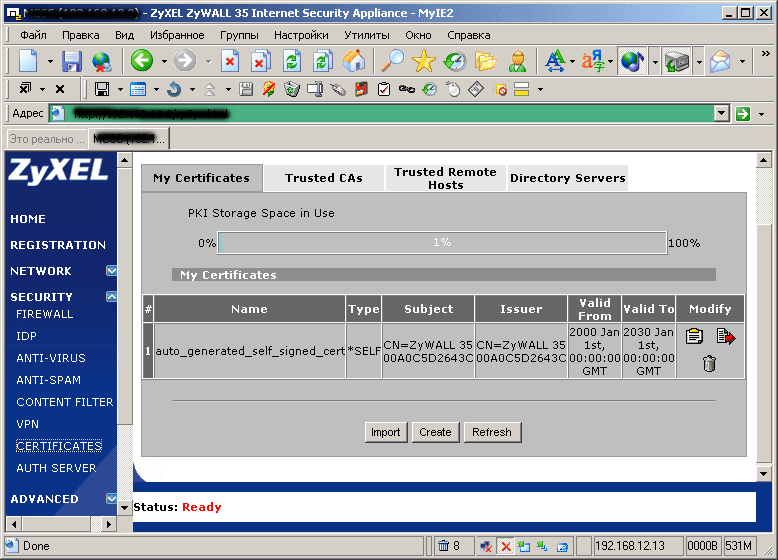This screenshot has height=560, width=778.
Task: Click the Stop page icon
Action: [230, 61]
